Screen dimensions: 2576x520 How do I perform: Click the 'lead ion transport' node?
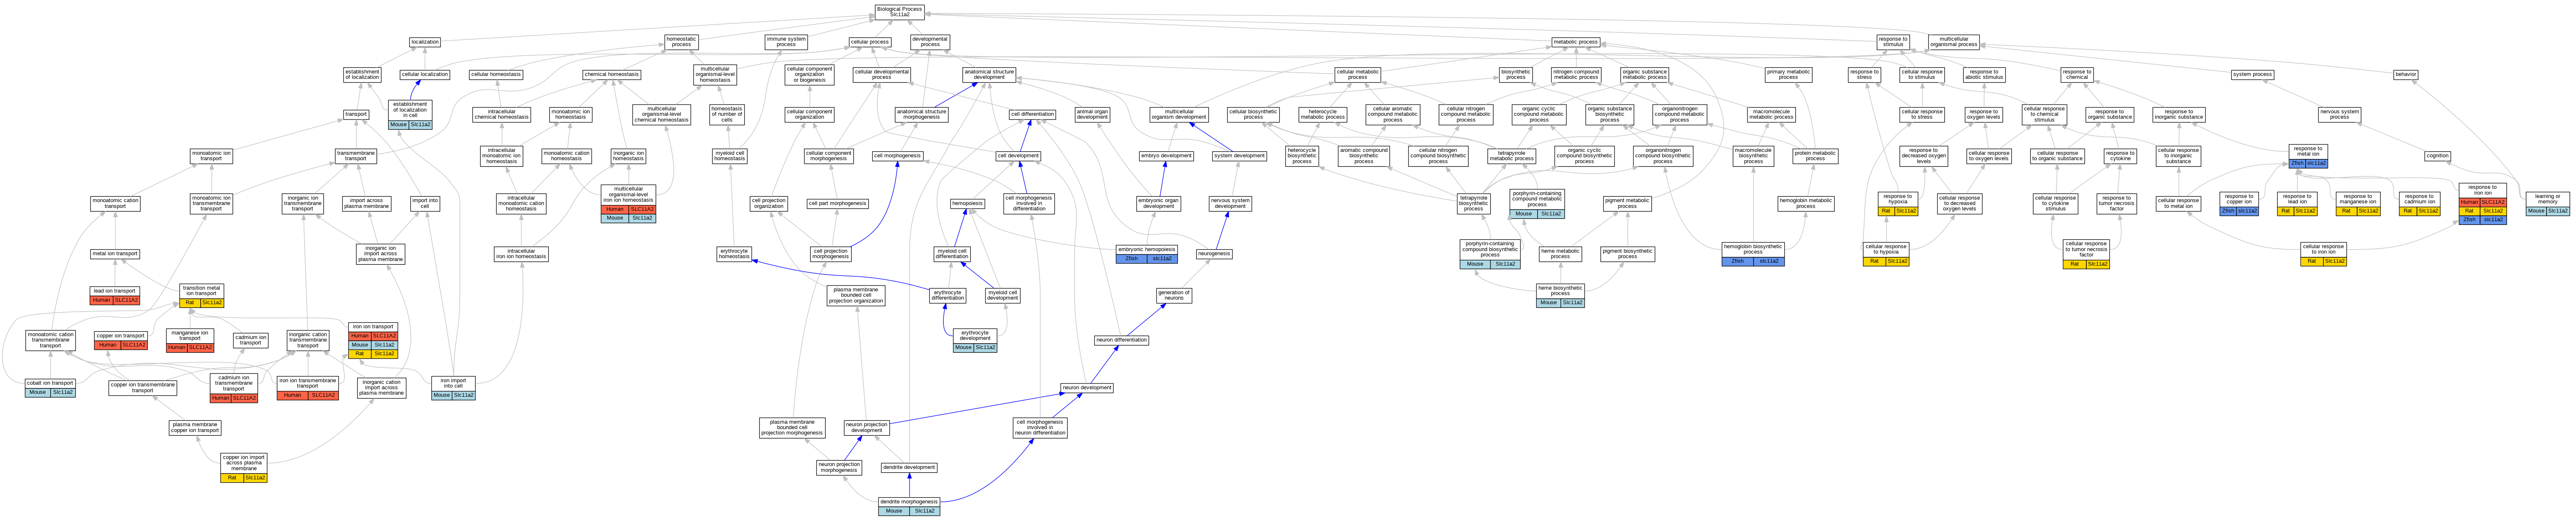pos(115,295)
